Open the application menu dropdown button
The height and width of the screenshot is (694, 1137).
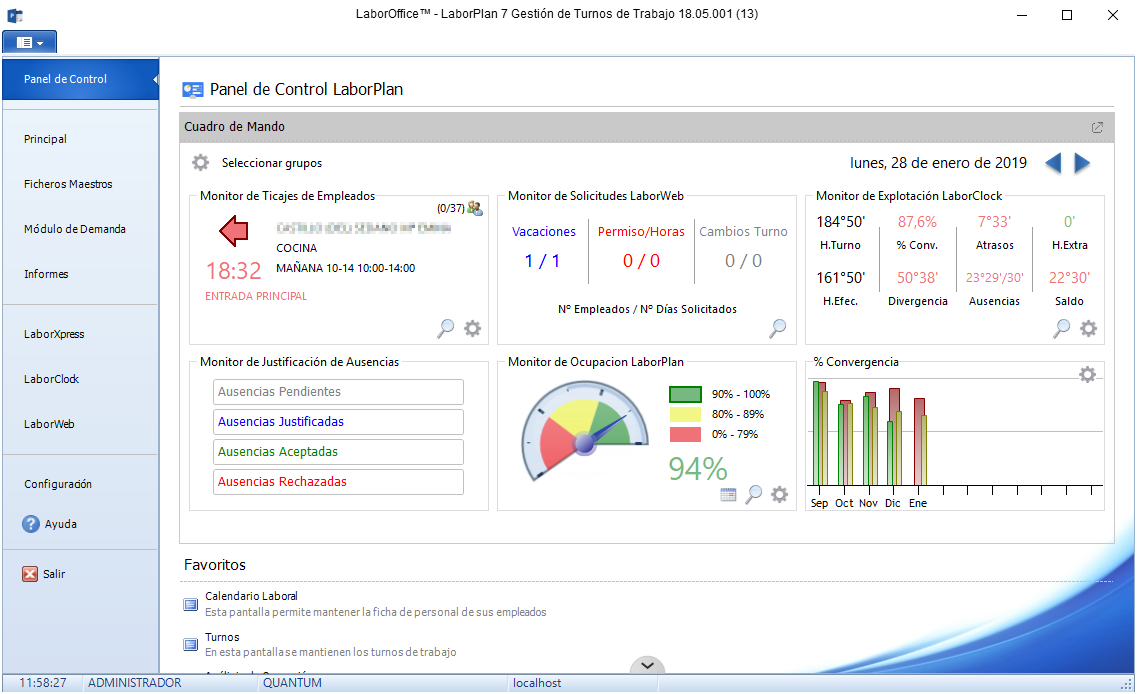[30, 42]
